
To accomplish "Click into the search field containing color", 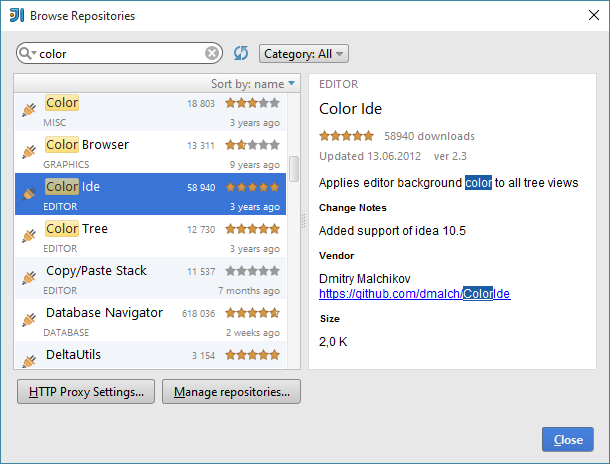I will coord(121,53).
